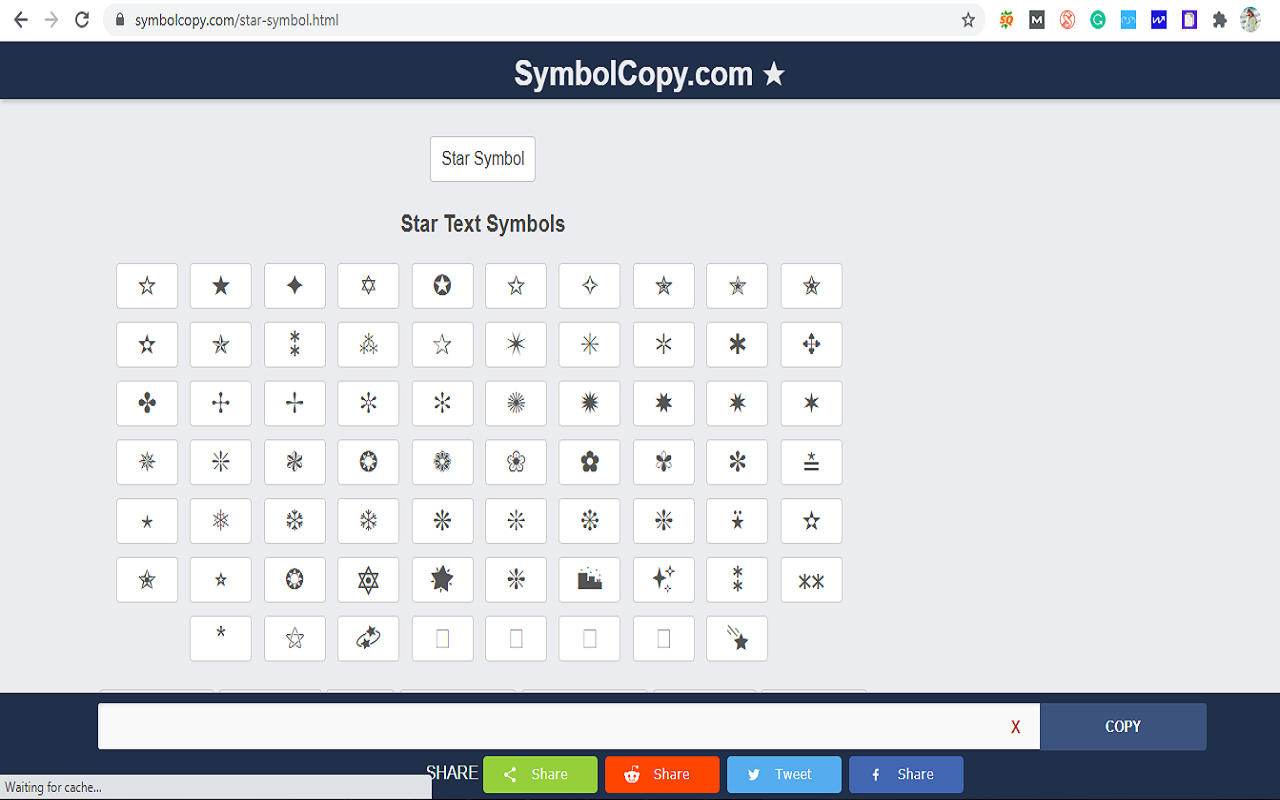
Task: Select the circled white star symbol
Action: pos(442,285)
